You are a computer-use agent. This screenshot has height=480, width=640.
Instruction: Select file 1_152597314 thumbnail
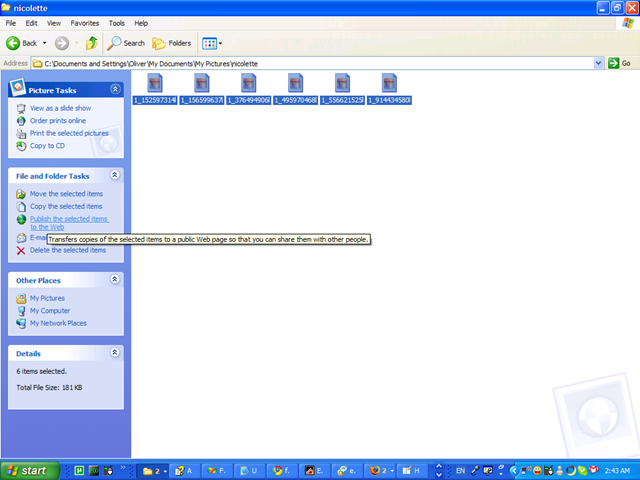coord(155,83)
